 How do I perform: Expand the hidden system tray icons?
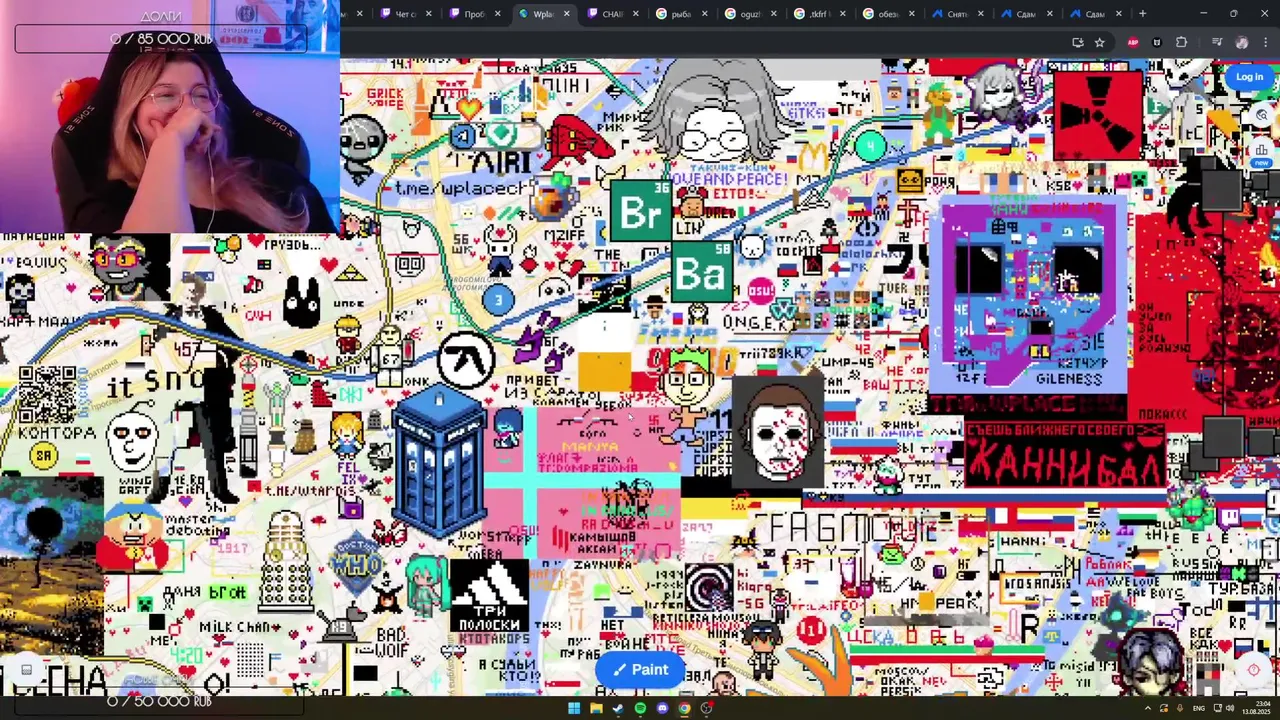pyautogui.click(x=1147, y=708)
